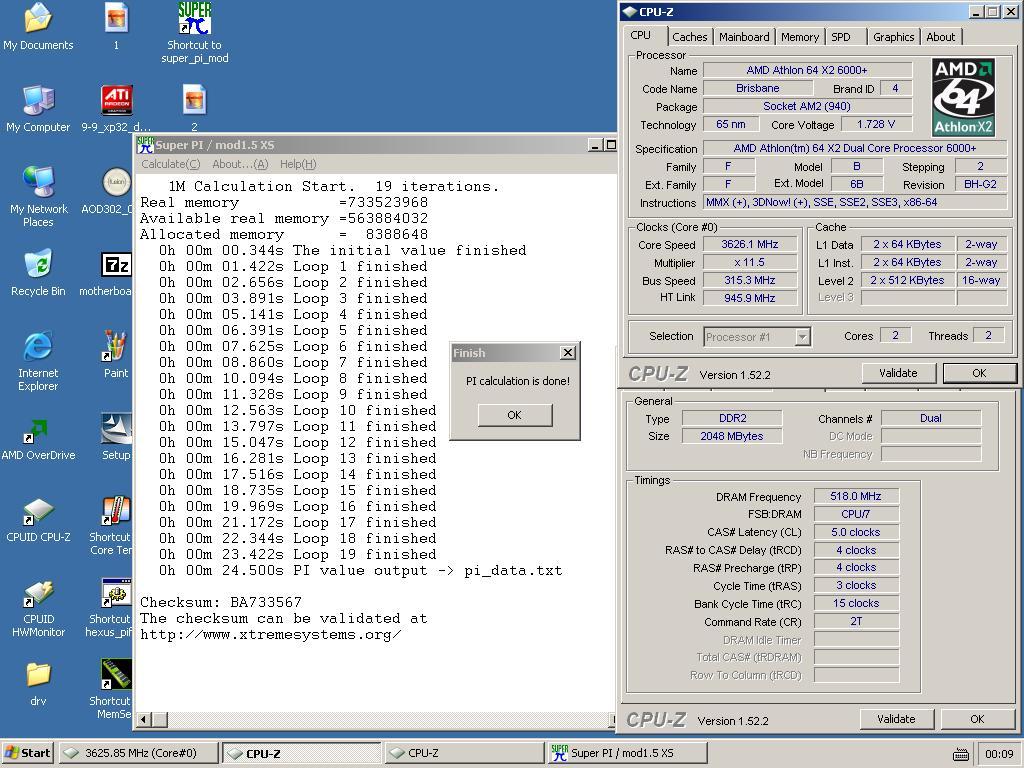
Task: Click Validate in the upper CPU-Z window
Action: 898,373
